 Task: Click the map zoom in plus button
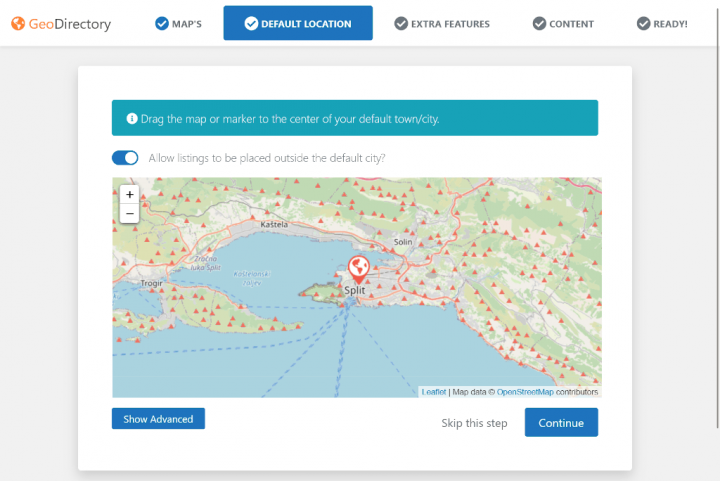(x=129, y=194)
